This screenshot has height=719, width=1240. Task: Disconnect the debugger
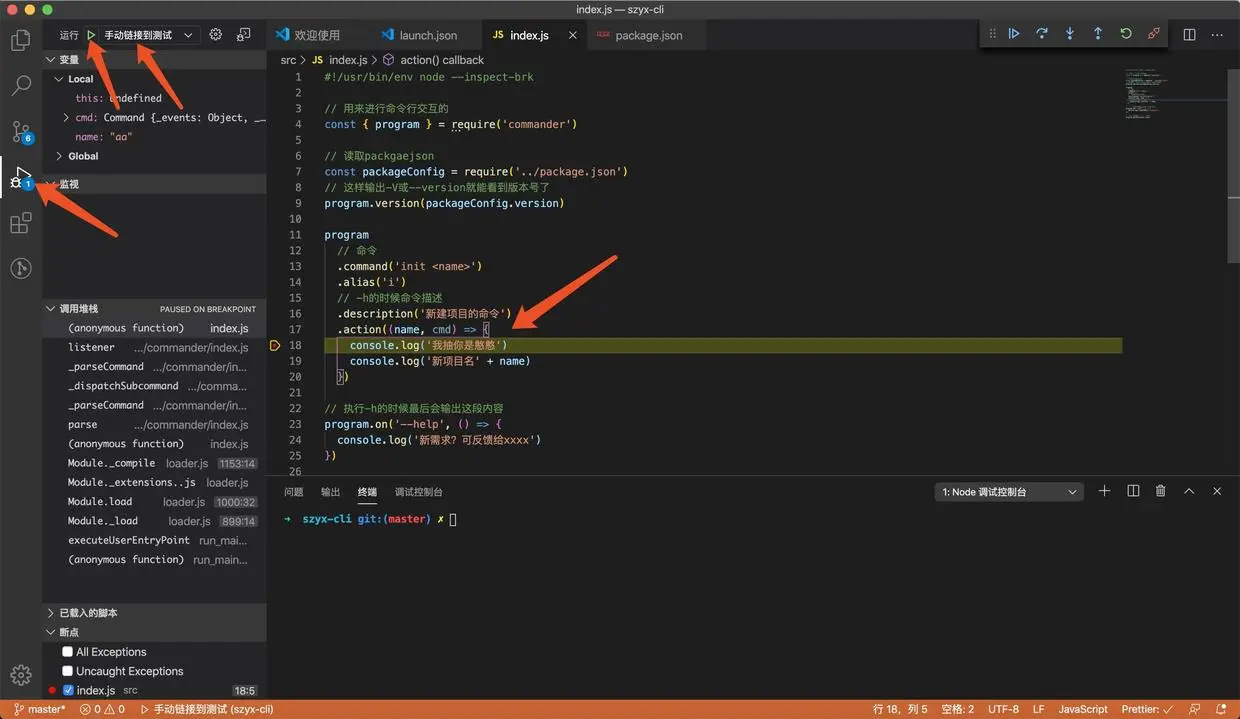pyautogui.click(x=1154, y=34)
